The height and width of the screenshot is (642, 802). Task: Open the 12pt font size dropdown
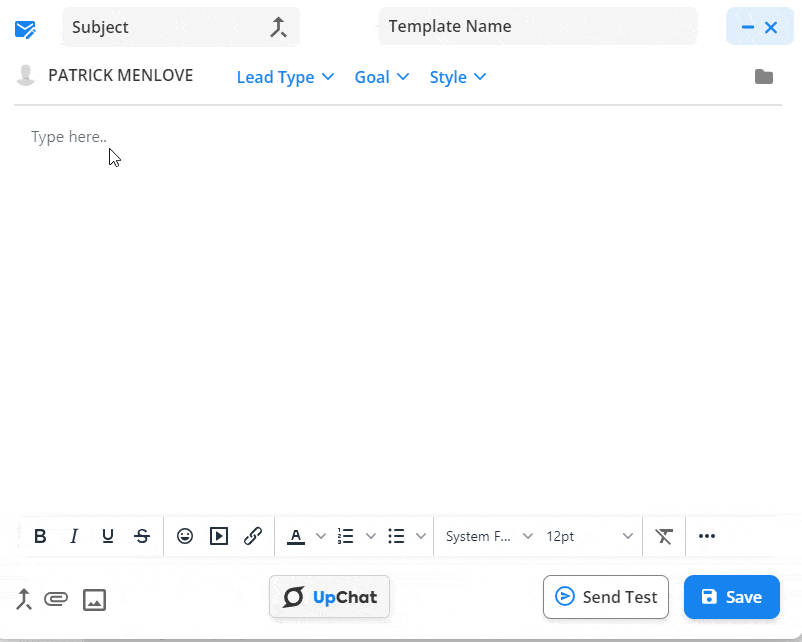pos(589,536)
